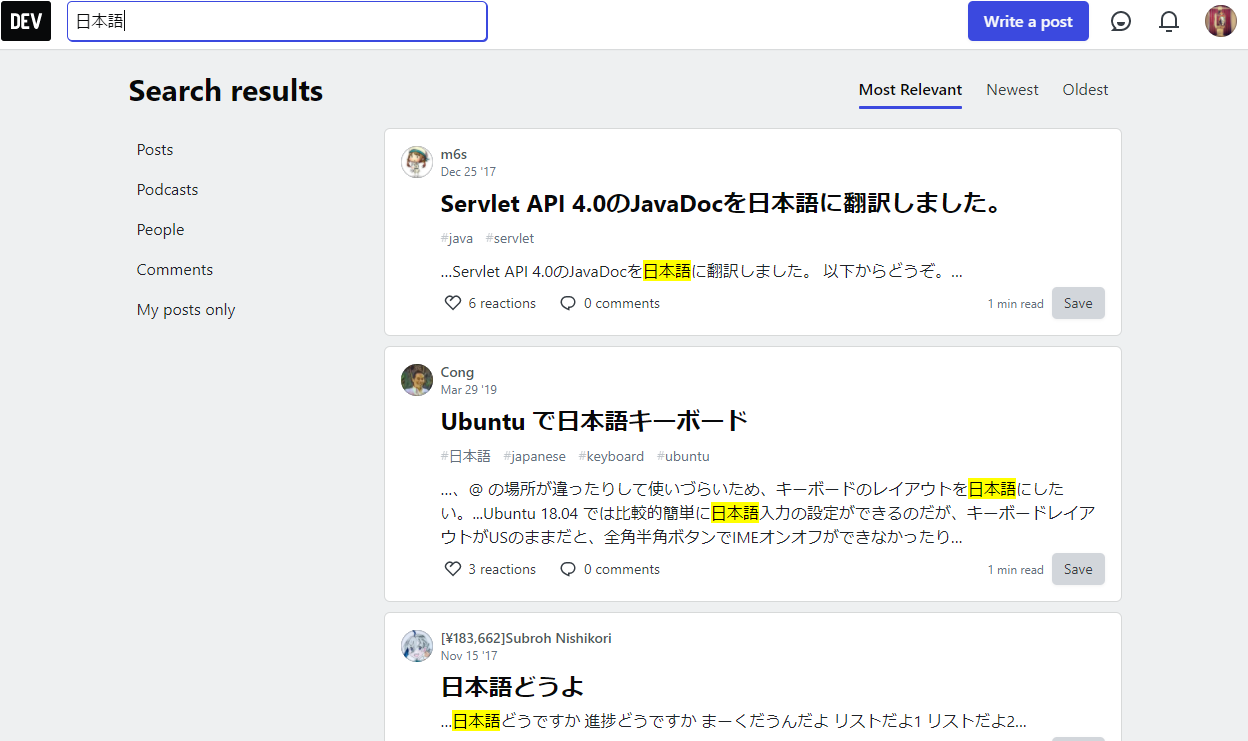
Task: Click comment icon on Ubuntu keyboard post
Action: pos(568,569)
